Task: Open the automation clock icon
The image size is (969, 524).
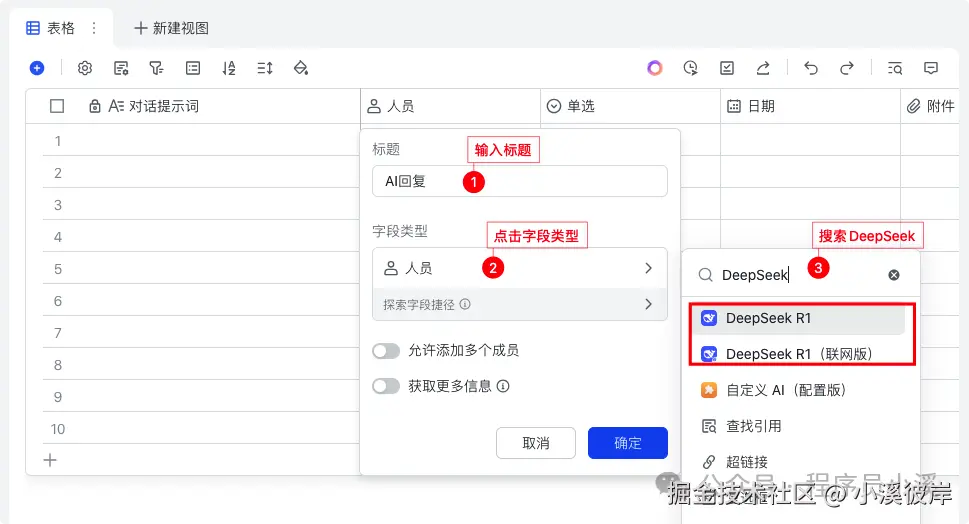Action: coord(690,68)
